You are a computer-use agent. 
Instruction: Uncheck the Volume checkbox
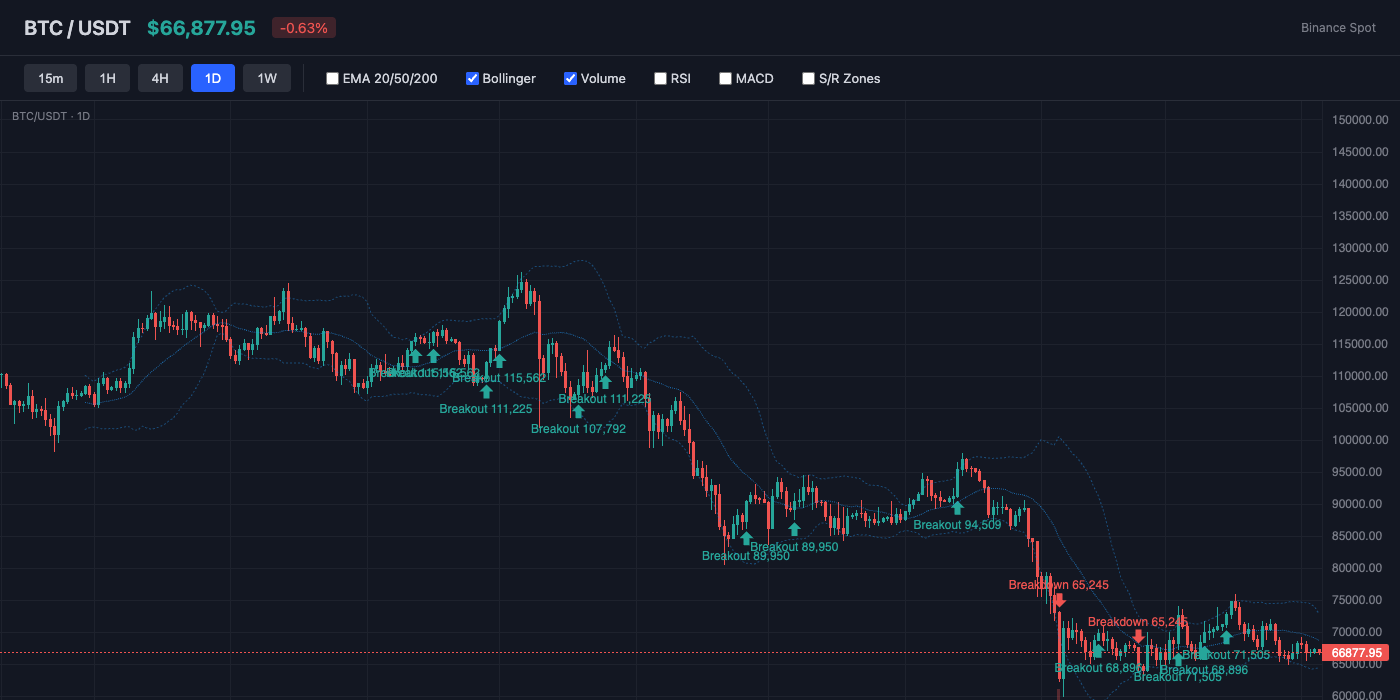coord(570,78)
